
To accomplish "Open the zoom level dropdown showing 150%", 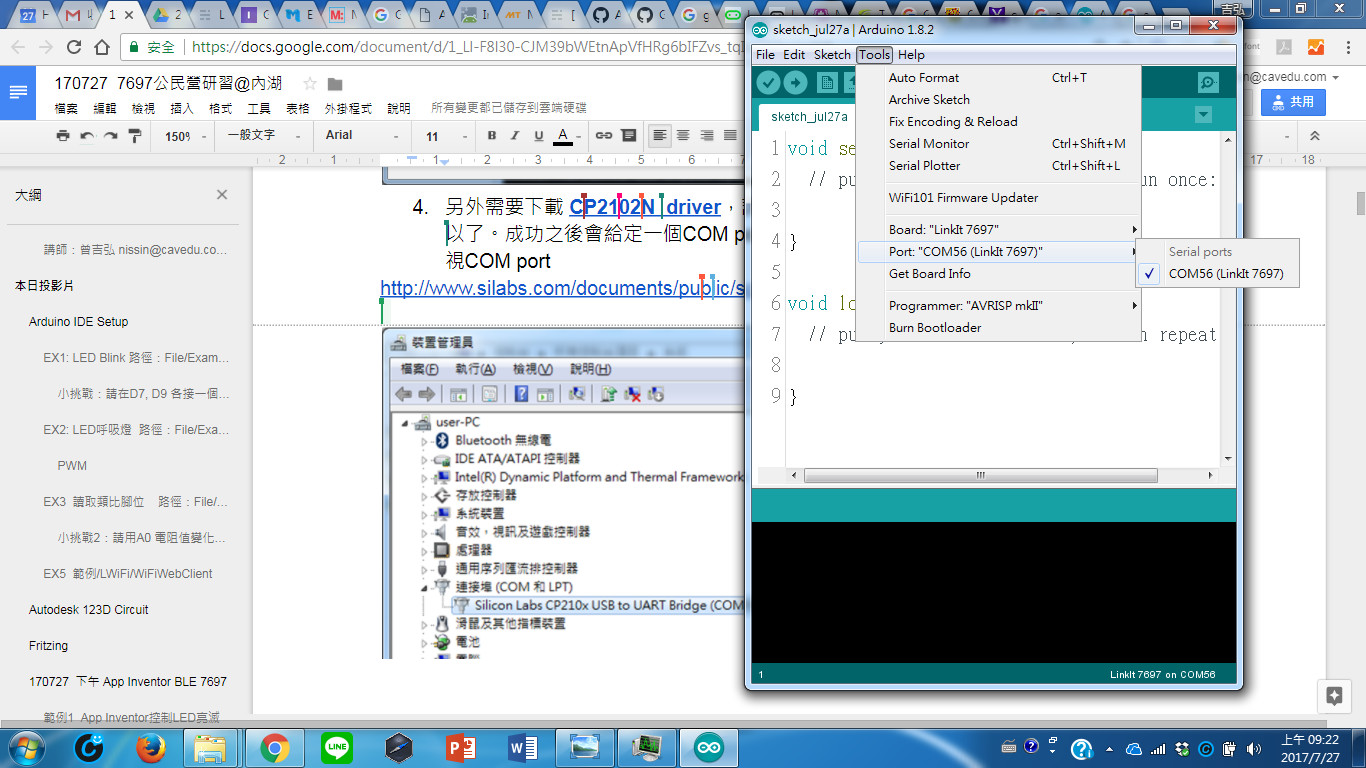I will tap(186, 136).
